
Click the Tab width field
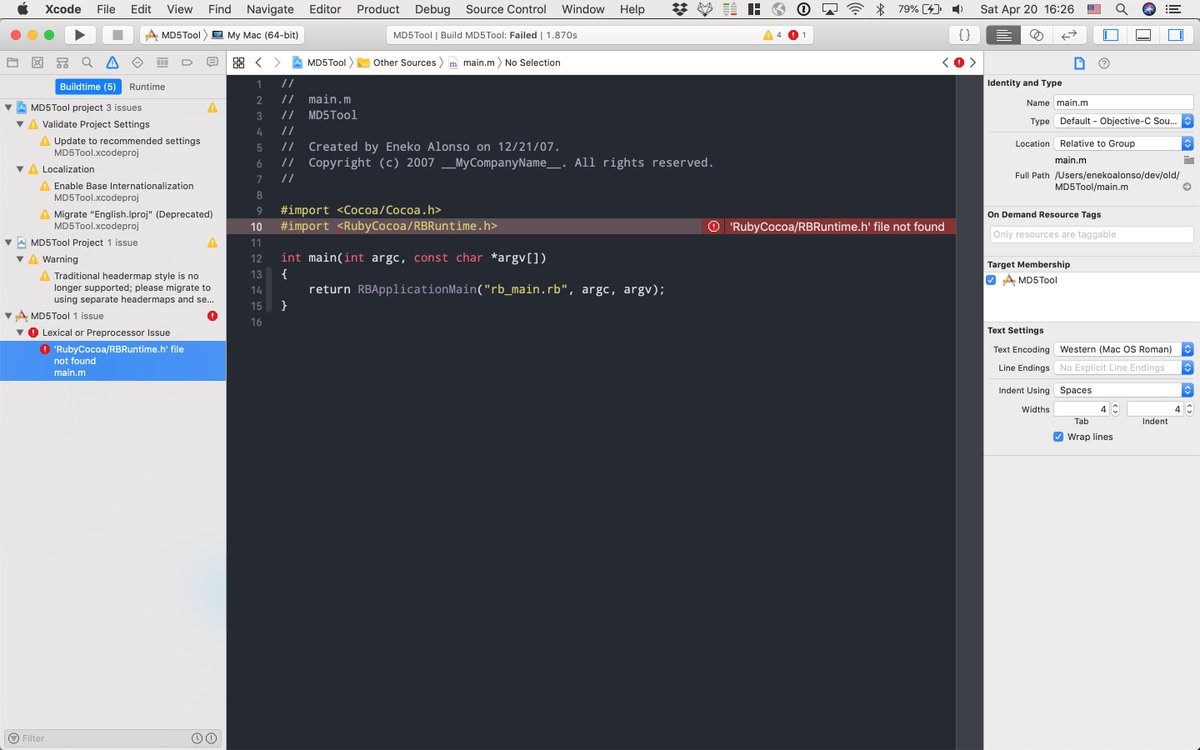tap(1082, 409)
